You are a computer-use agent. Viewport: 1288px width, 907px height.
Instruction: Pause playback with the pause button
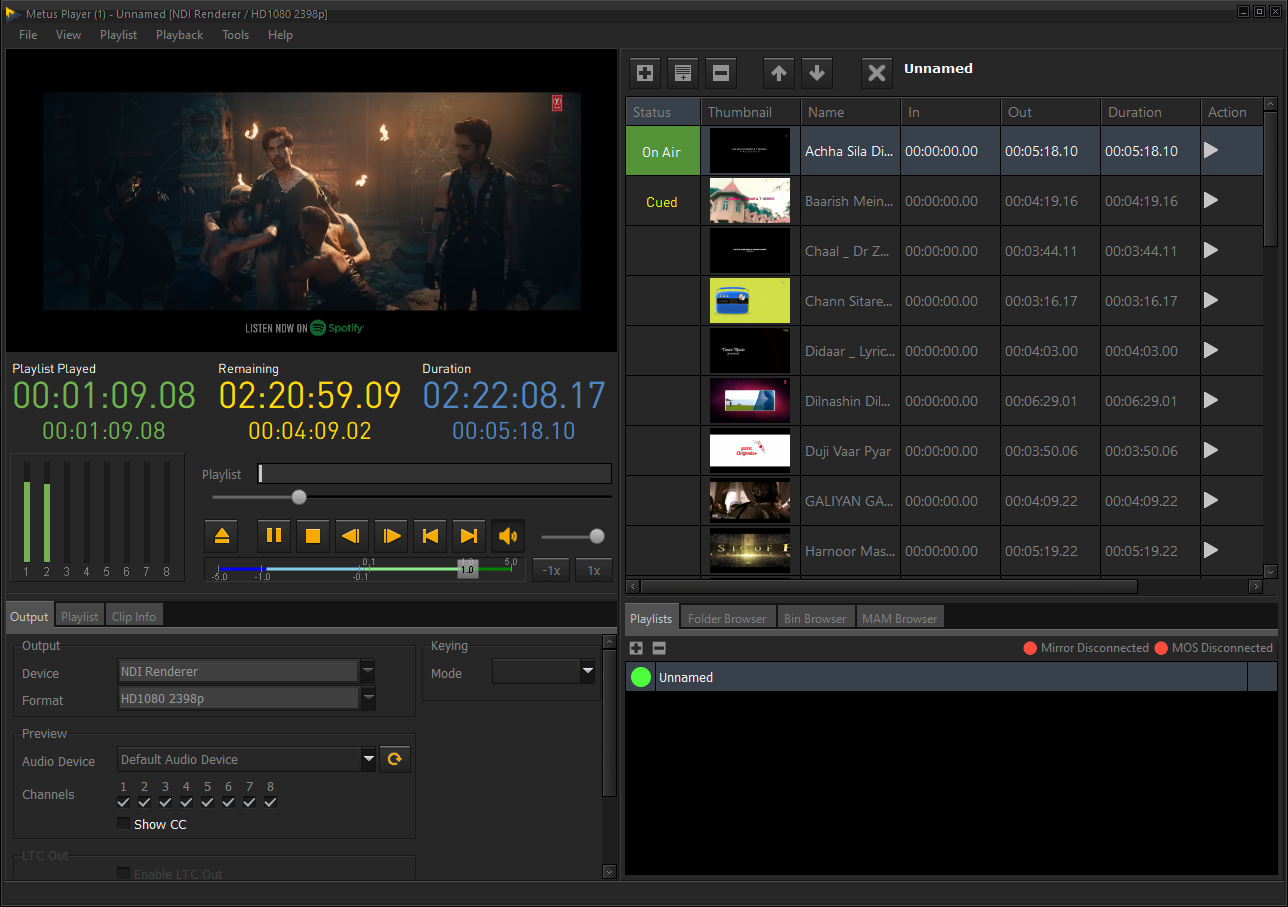click(274, 536)
